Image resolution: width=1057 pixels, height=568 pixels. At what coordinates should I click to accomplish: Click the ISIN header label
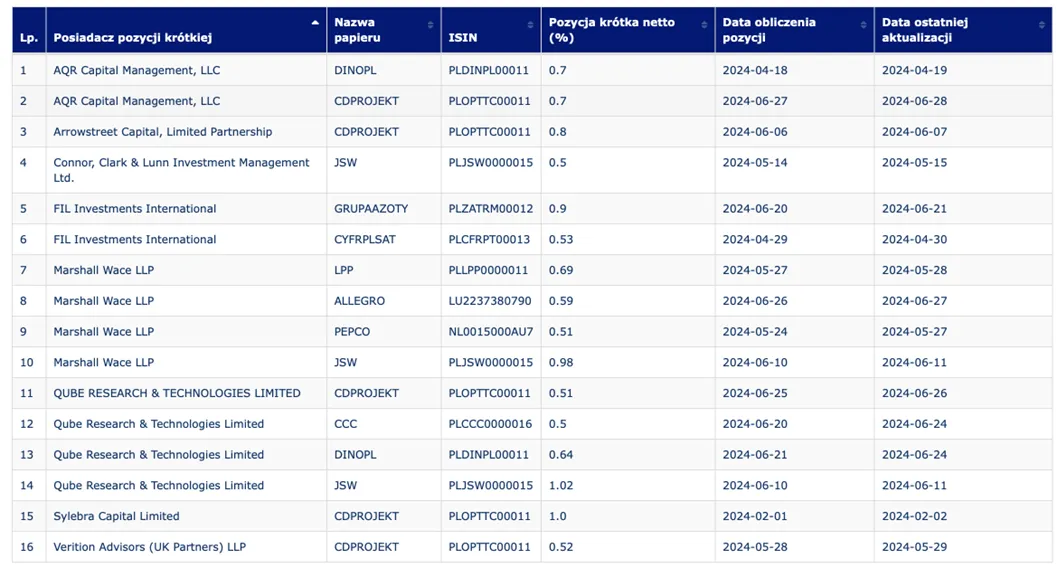[x=463, y=38]
